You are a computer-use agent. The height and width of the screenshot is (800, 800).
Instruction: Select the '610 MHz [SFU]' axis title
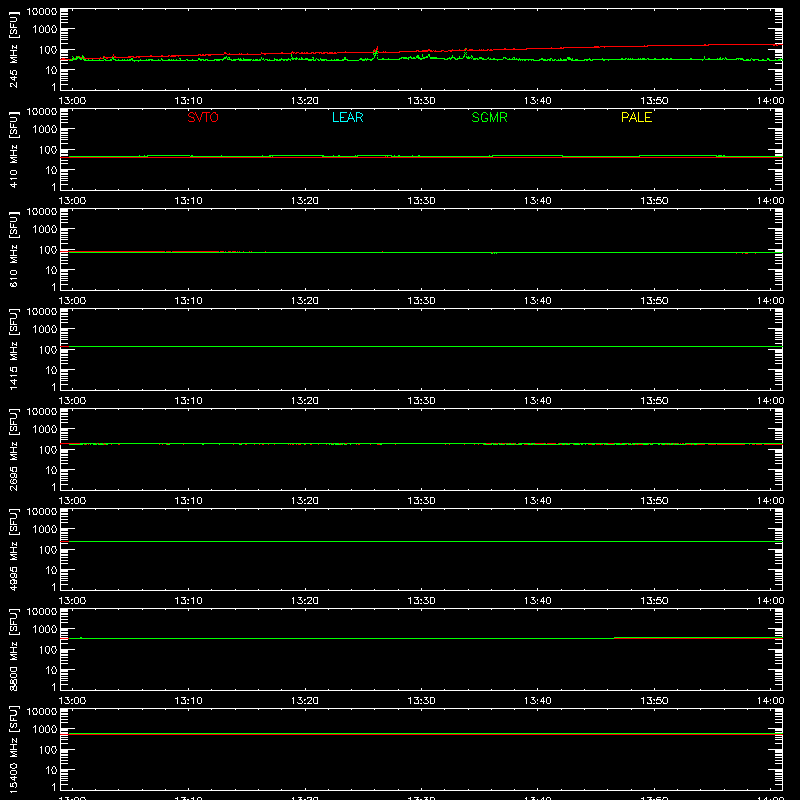pyautogui.click(x=13, y=249)
